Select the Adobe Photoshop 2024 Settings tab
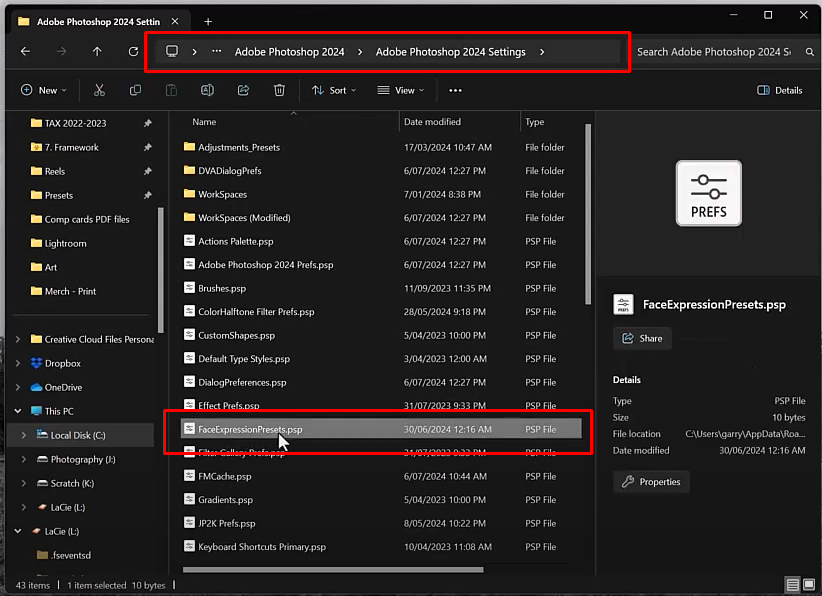 coord(98,21)
